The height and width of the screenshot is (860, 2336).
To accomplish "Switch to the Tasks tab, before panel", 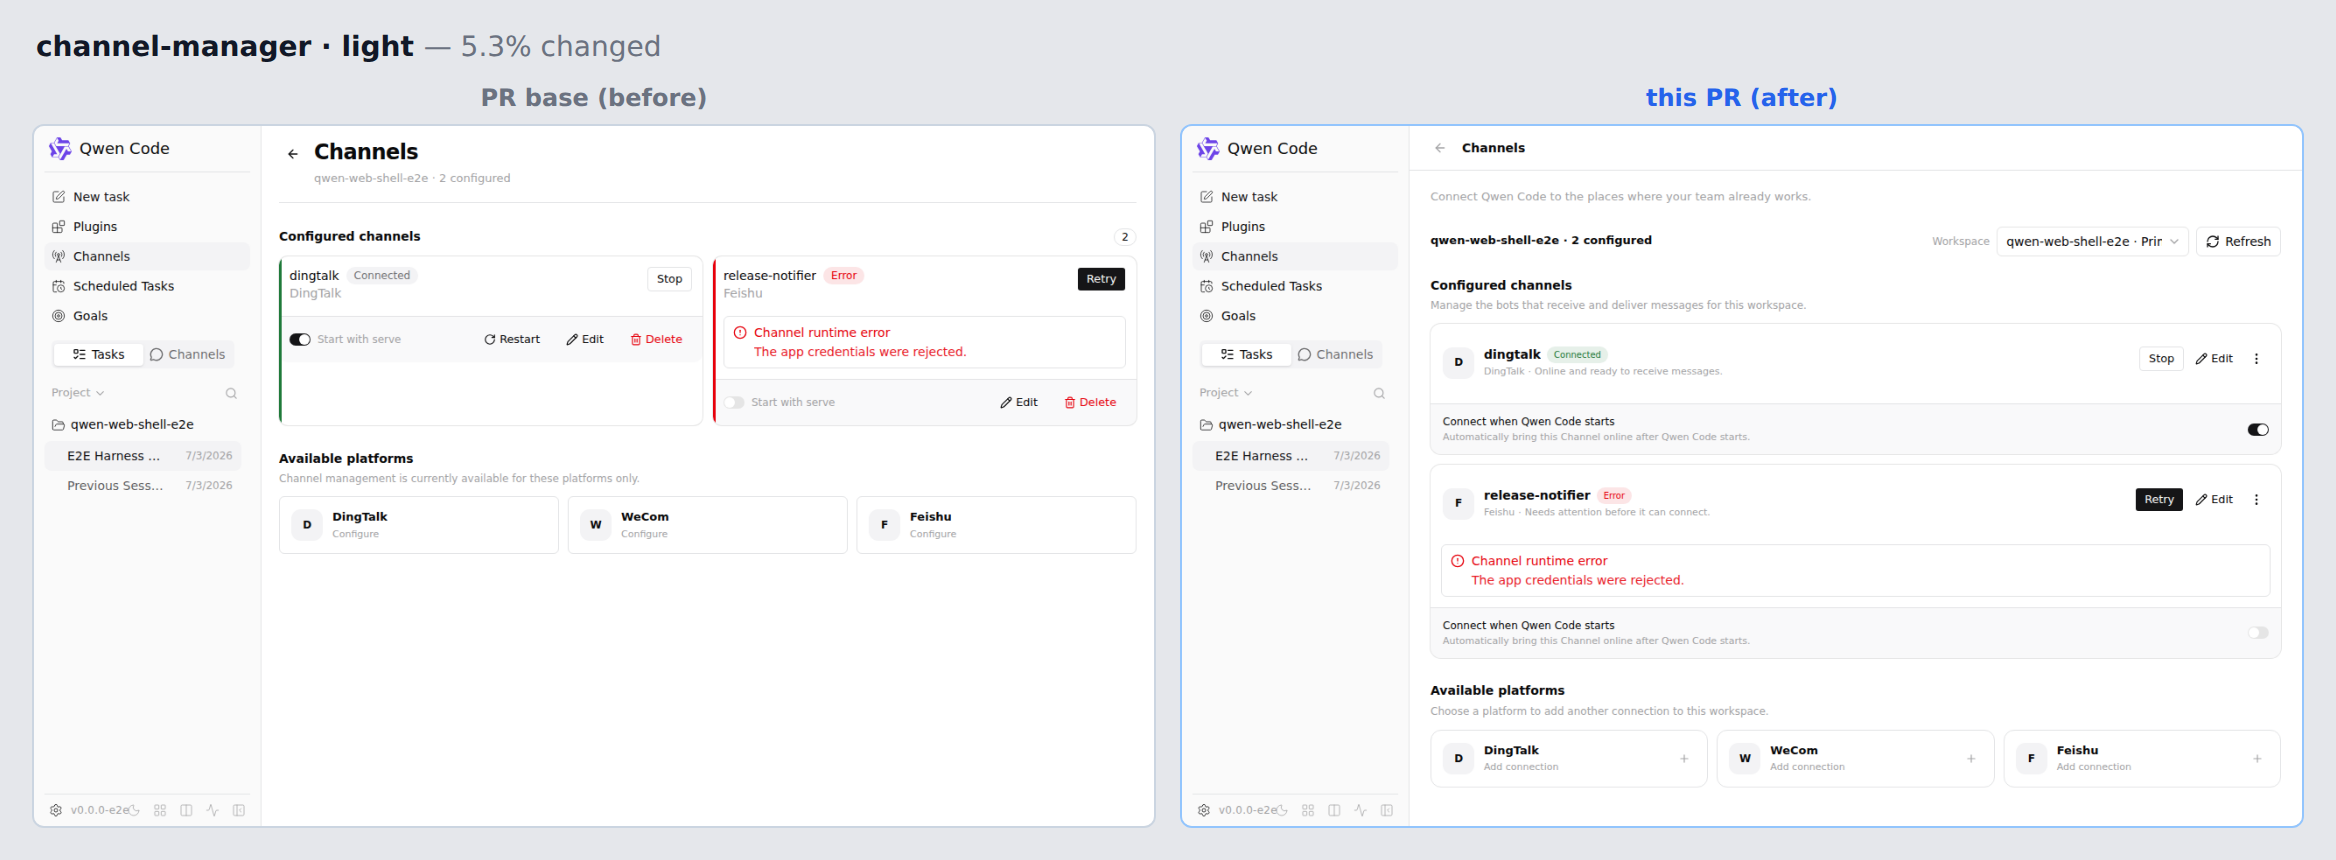I will (x=98, y=355).
